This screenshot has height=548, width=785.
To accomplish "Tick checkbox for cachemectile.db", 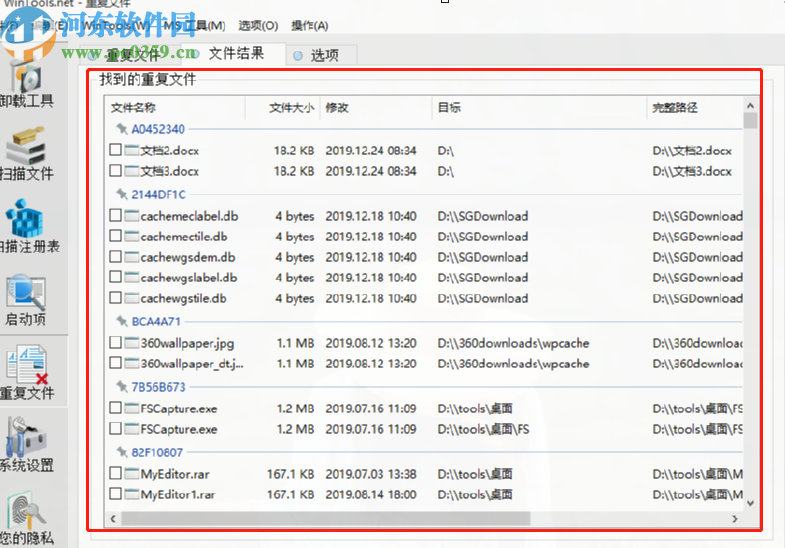I will click(x=116, y=236).
